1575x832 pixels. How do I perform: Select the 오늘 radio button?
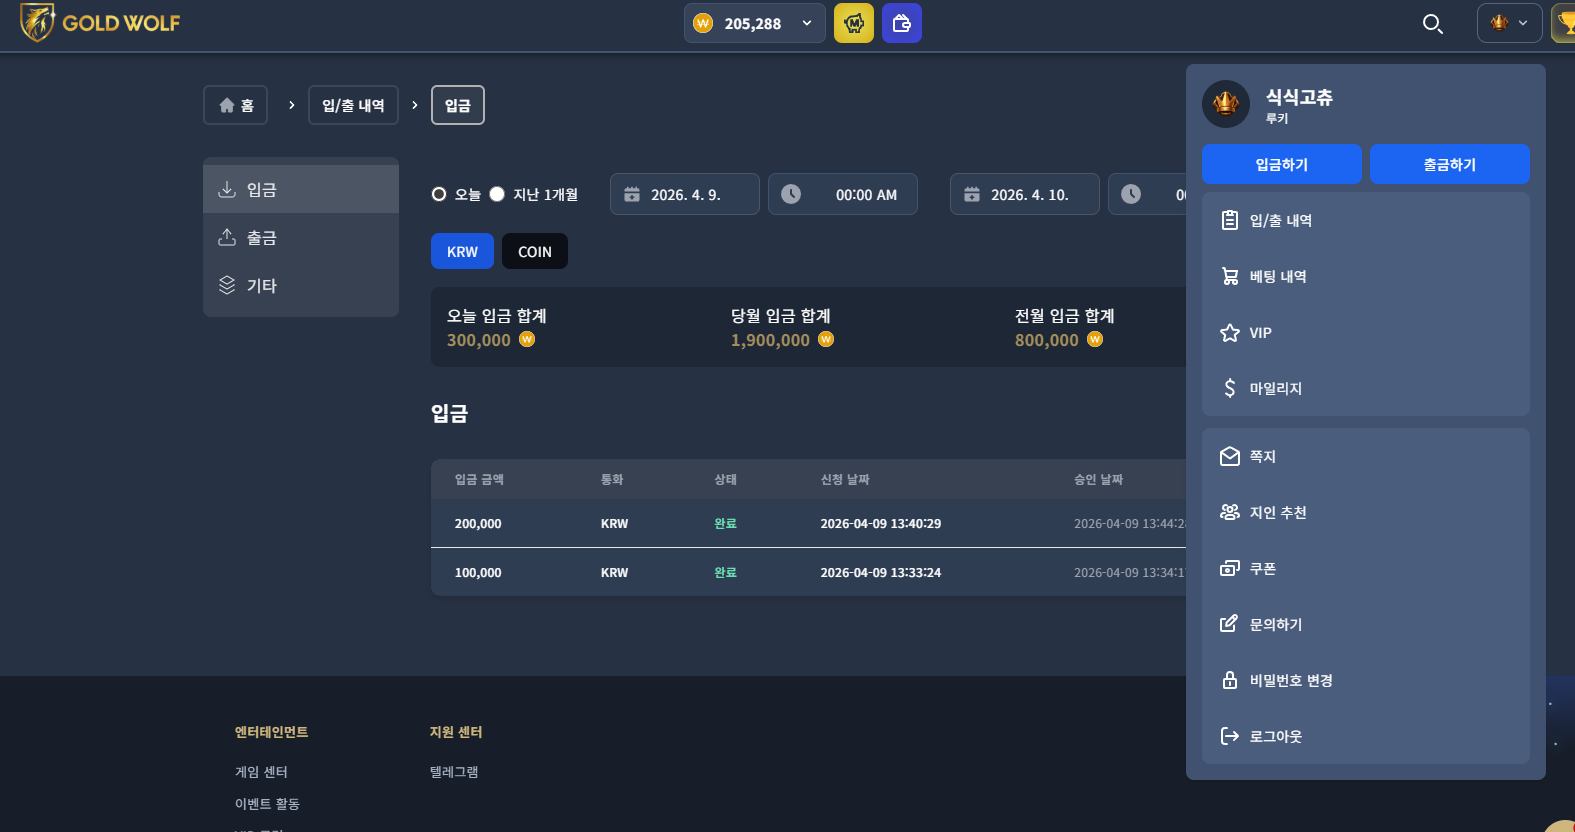tap(439, 194)
